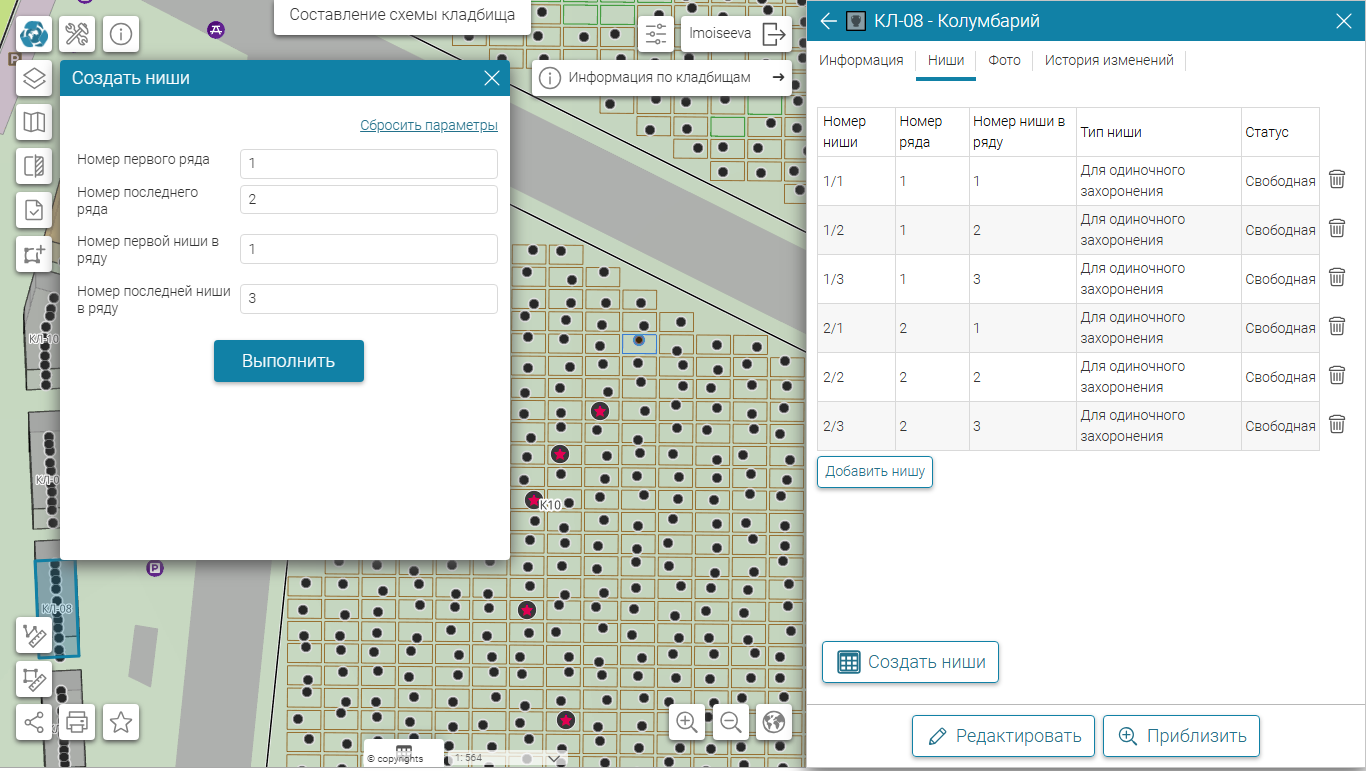This screenshot has height=771, width=1366.
Task: Focus the Номер последнего ряда field
Action: [368, 199]
